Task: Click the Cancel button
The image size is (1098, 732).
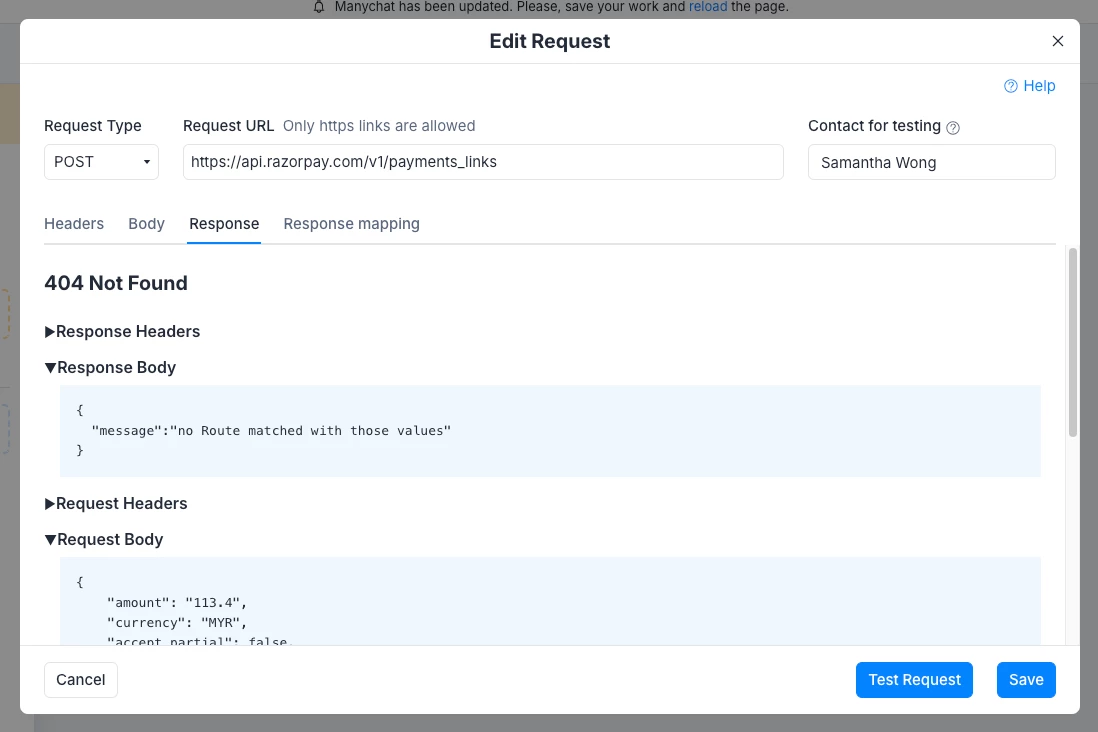Action: [81, 679]
